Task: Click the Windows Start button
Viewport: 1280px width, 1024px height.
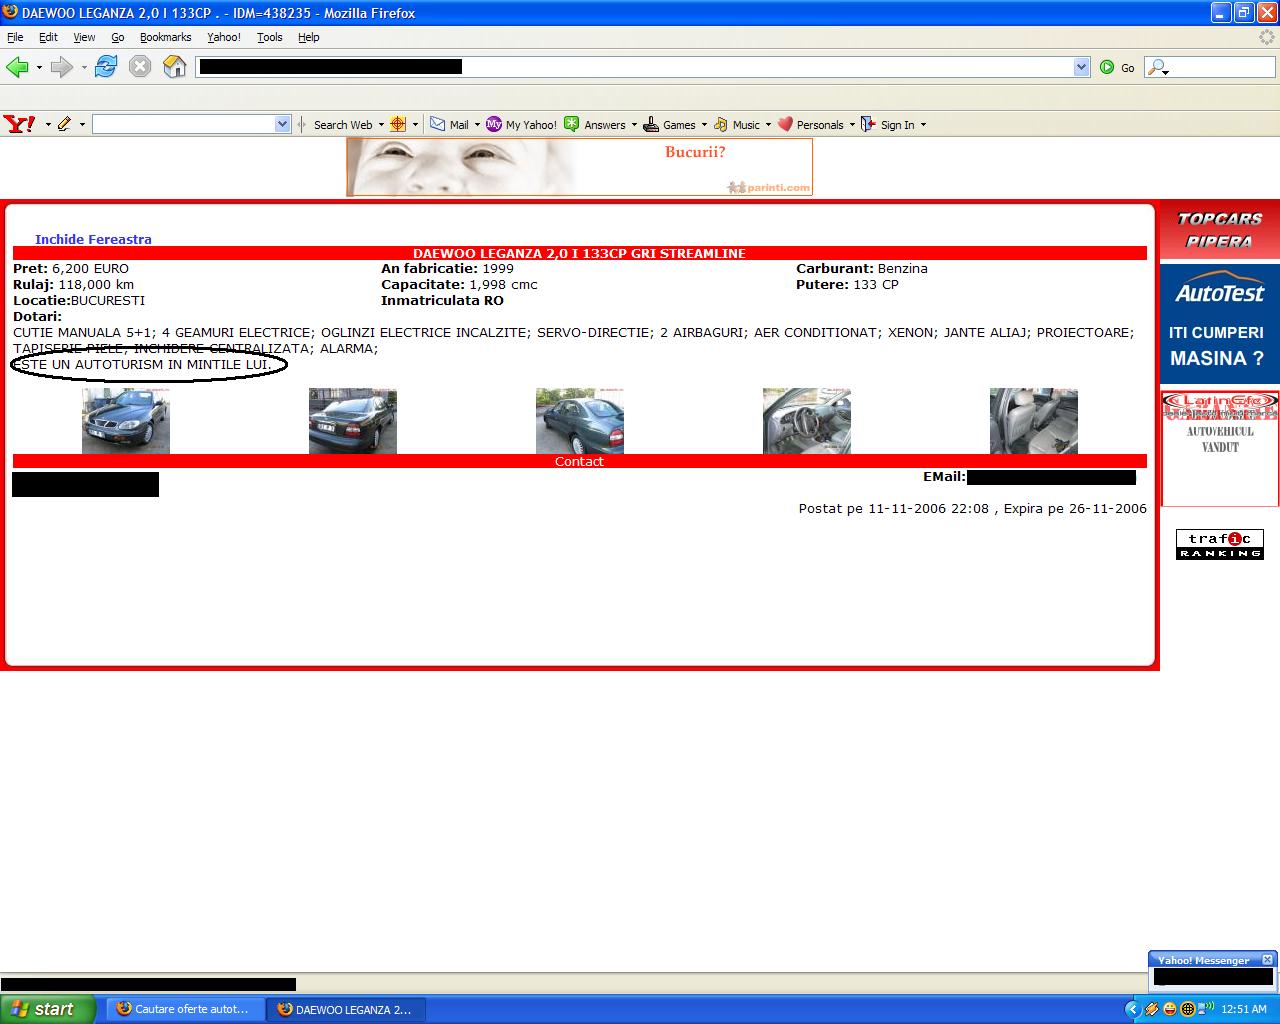Action: (x=47, y=1009)
